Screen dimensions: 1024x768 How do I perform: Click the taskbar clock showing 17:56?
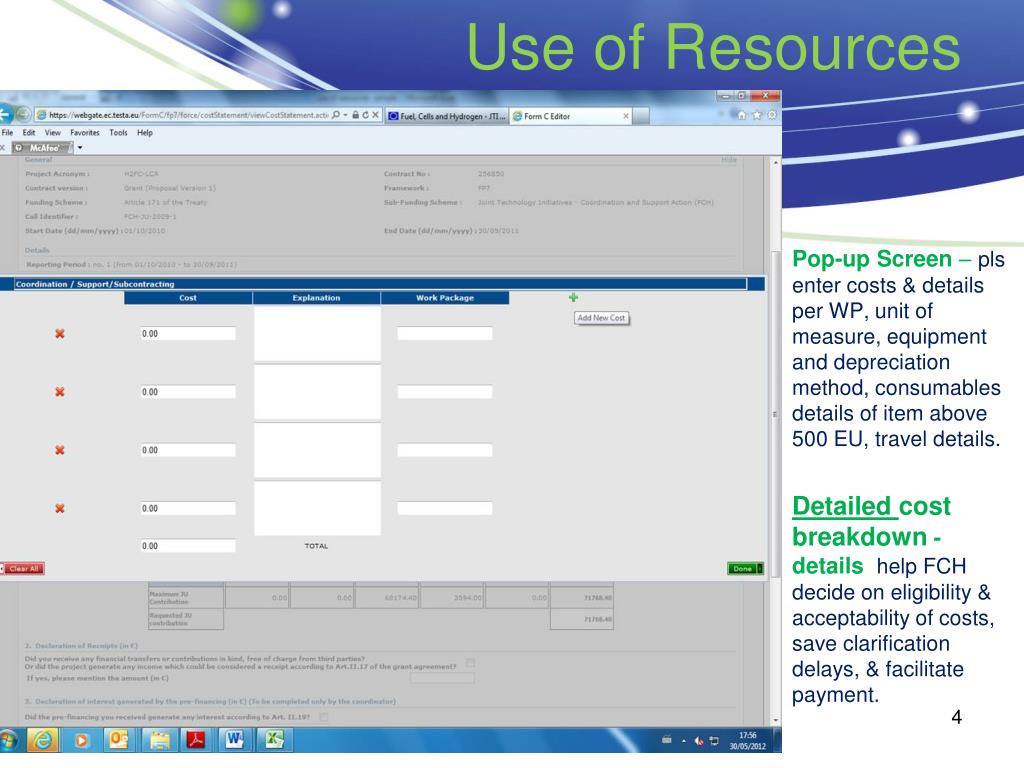747,741
